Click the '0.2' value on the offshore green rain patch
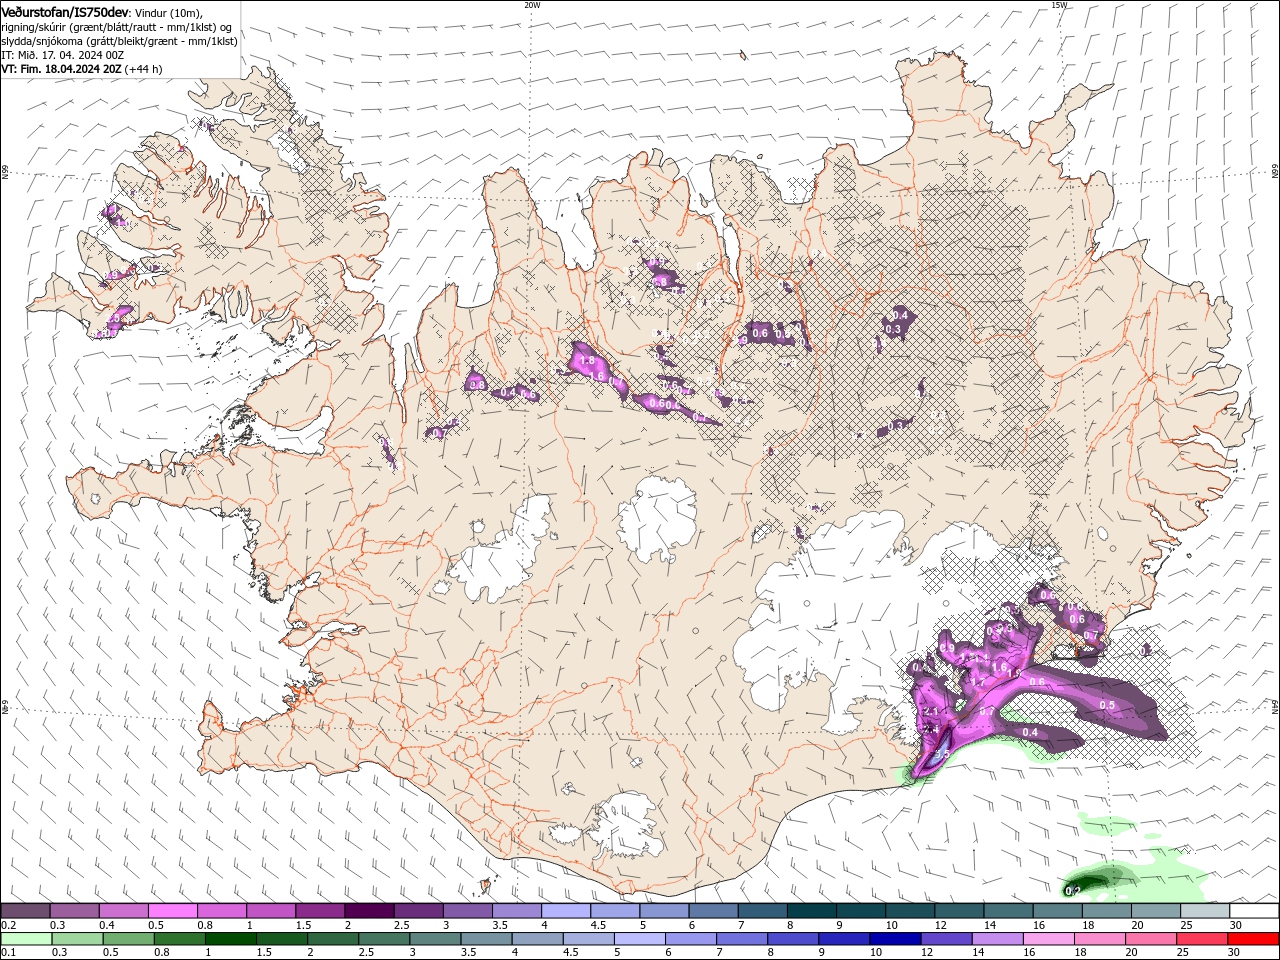Screen dimensions: 1280x960 point(1073,890)
